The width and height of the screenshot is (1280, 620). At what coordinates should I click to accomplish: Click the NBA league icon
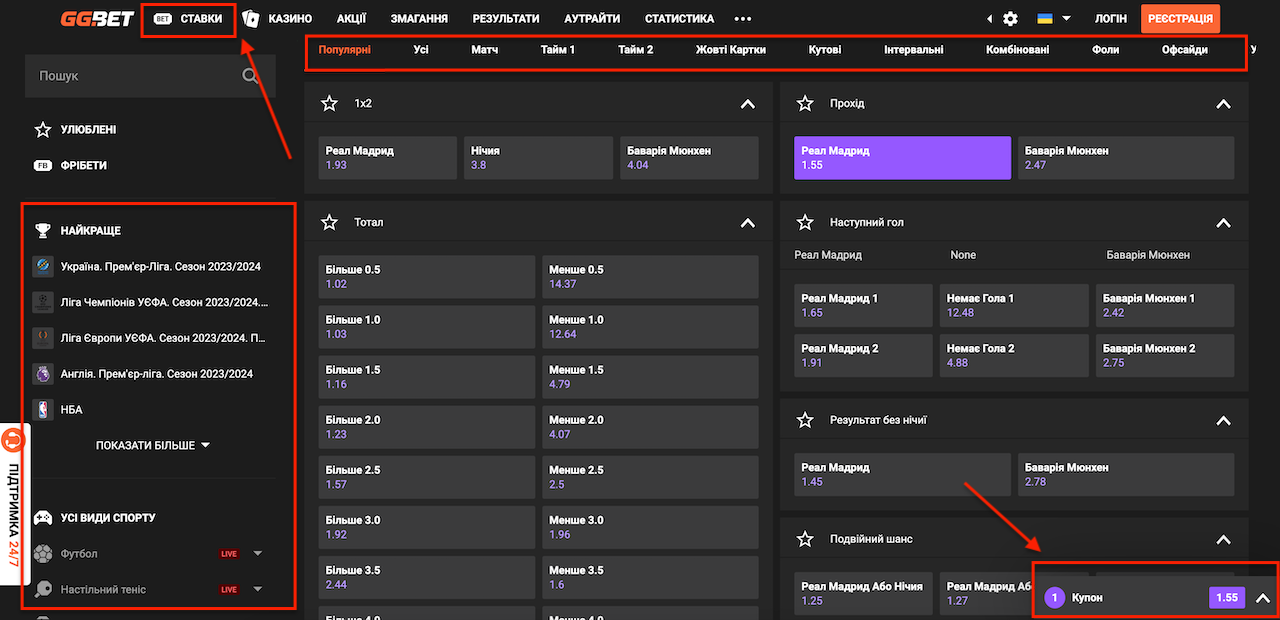point(42,410)
